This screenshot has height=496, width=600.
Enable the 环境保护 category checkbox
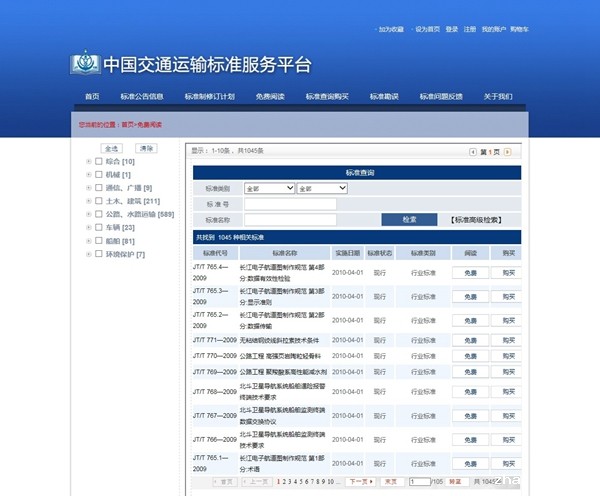[x=98, y=254]
